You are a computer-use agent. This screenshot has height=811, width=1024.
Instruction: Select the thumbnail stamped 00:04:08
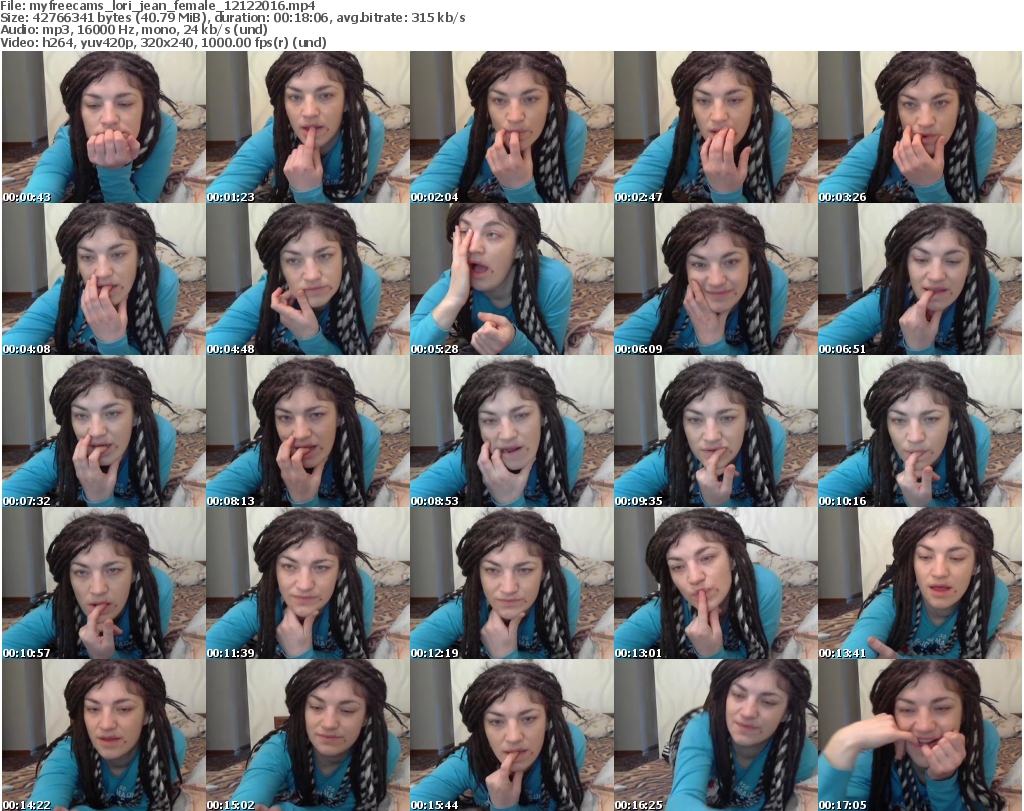[104, 279]
